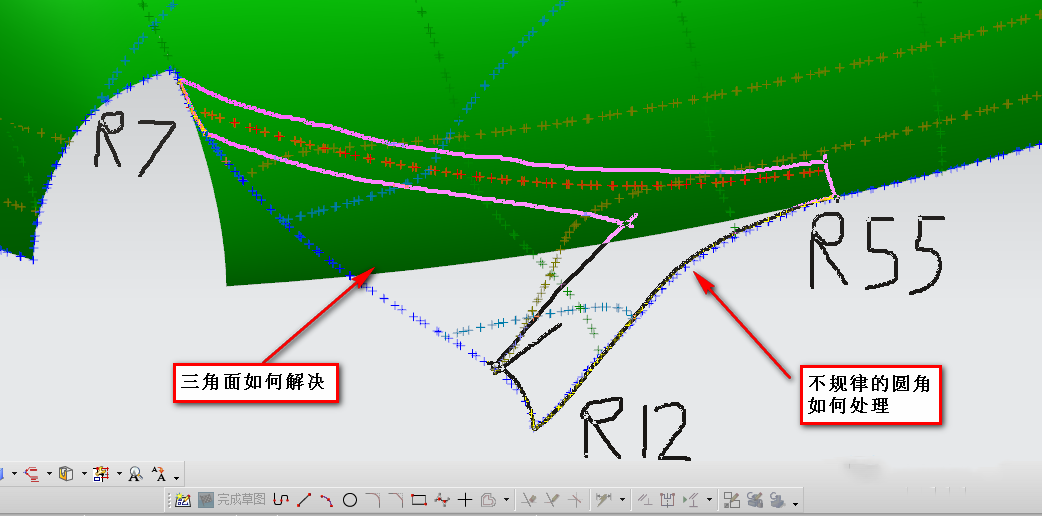Select the Point (plus) sketch tool
Screen dimensions: 1042x516
[465, 499]
